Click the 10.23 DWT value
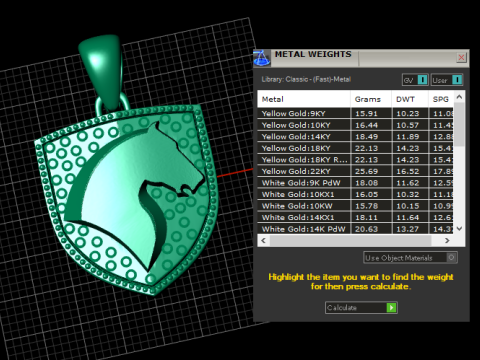Viewport: 480px width, 360px height. [x=408, y=113]
